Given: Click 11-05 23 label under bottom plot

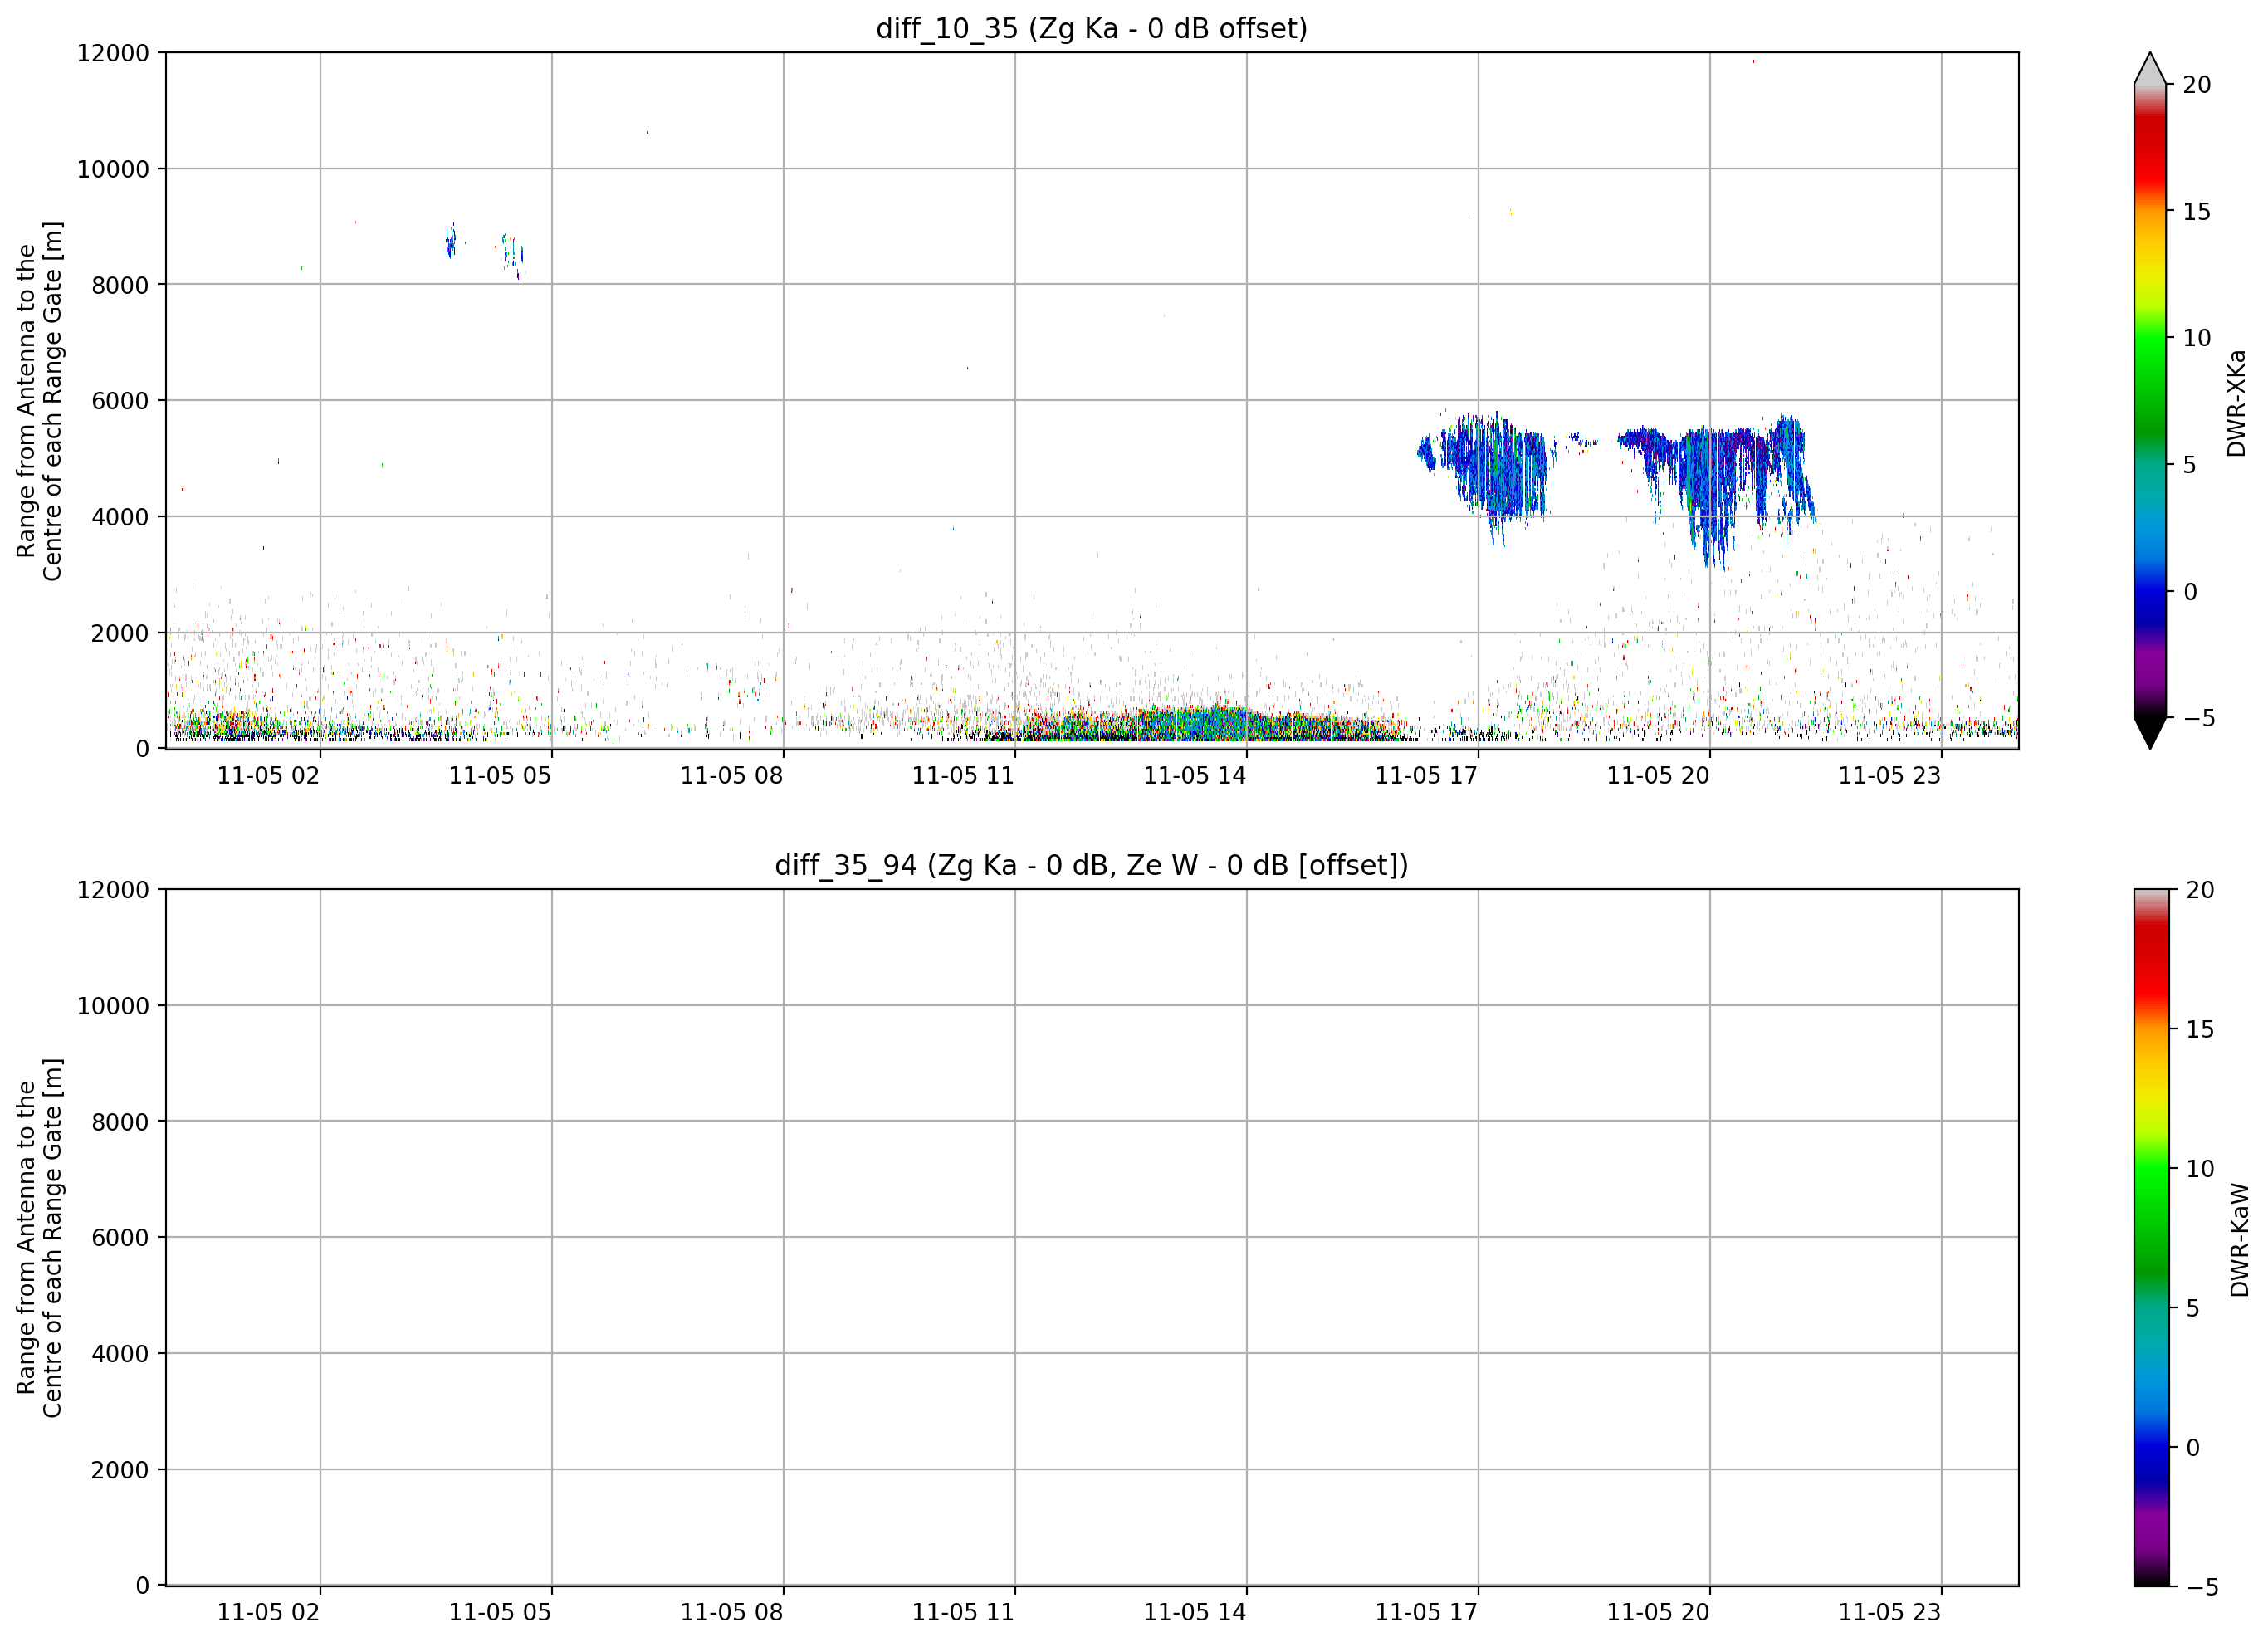Looking at the screenshot, I should (x=1890, y=1613).
